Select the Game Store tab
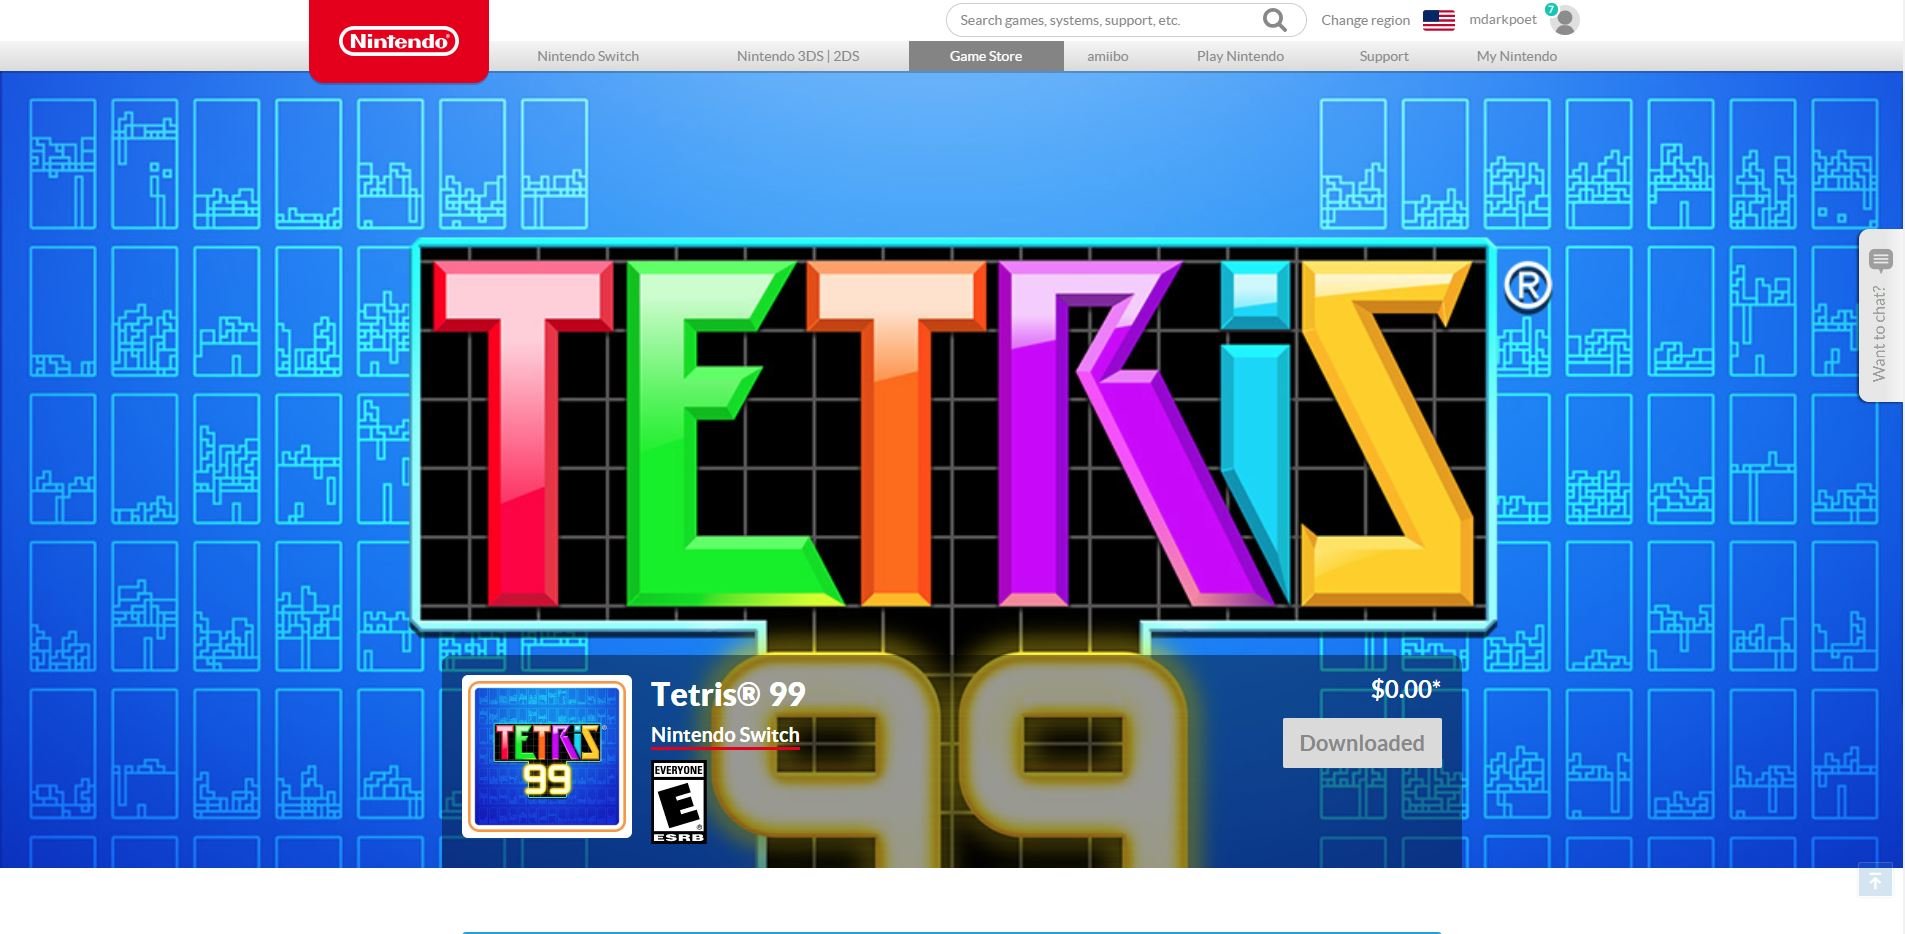The image size is (1905, 934). coord(985,56)
